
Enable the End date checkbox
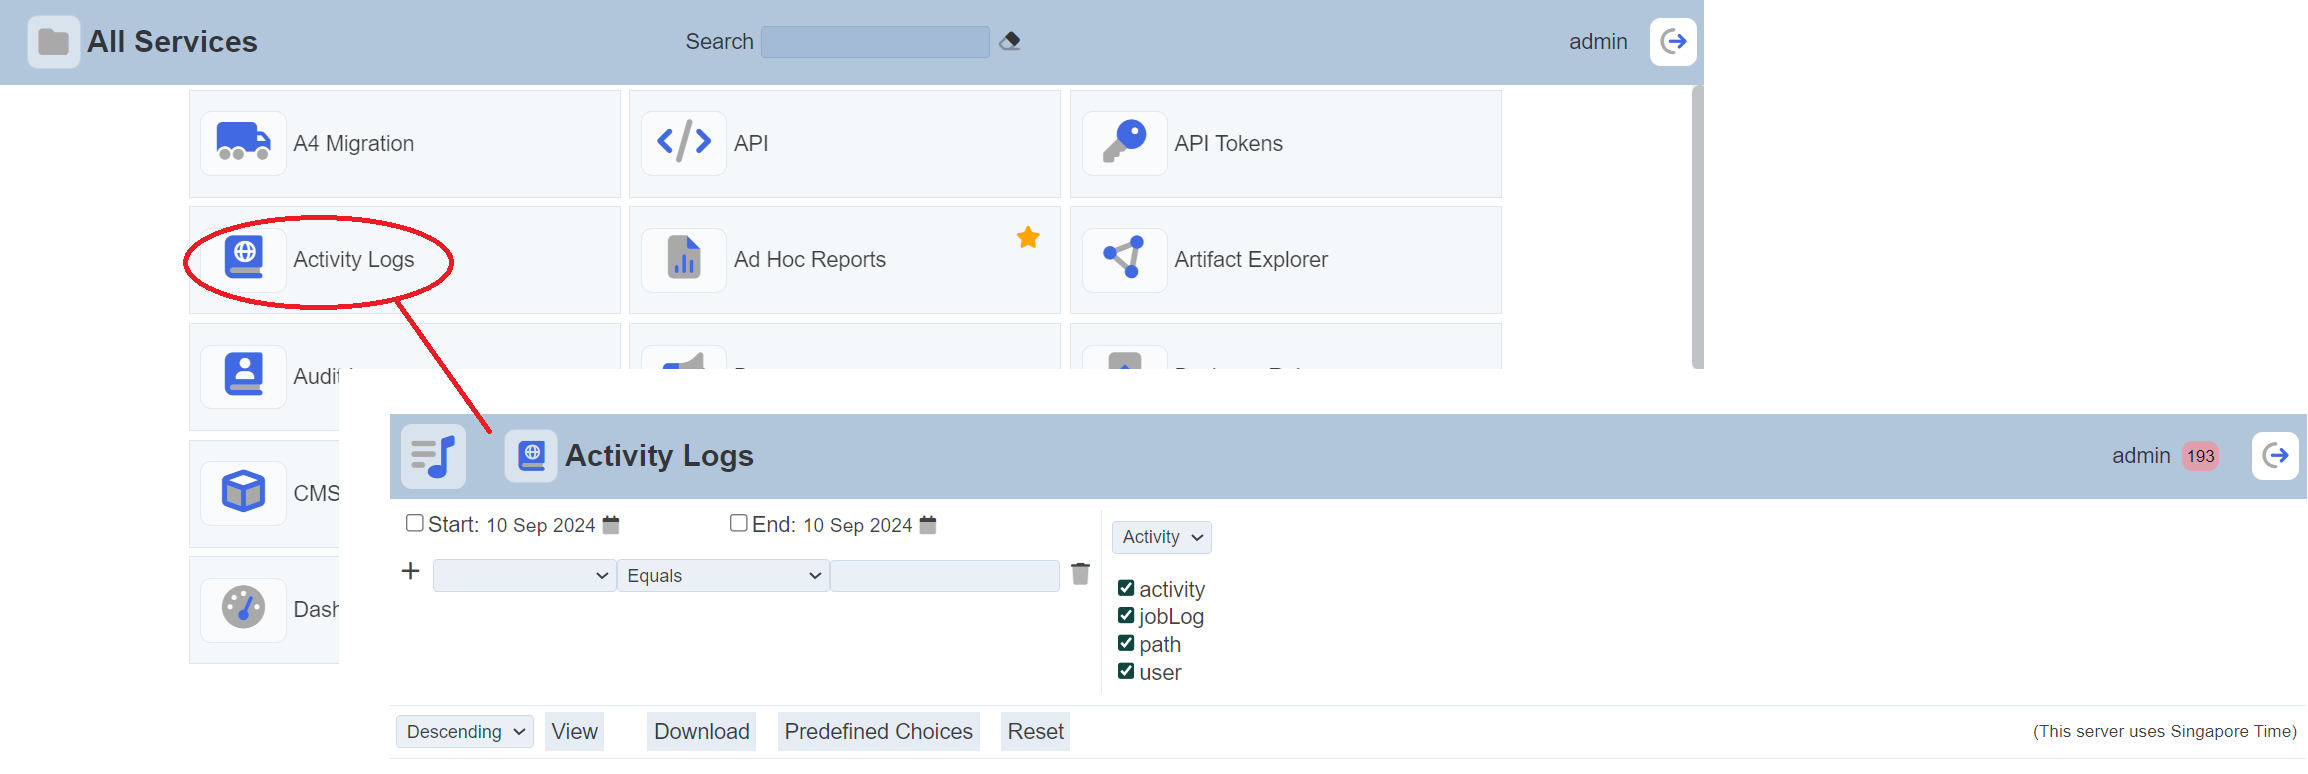(739, 523)
